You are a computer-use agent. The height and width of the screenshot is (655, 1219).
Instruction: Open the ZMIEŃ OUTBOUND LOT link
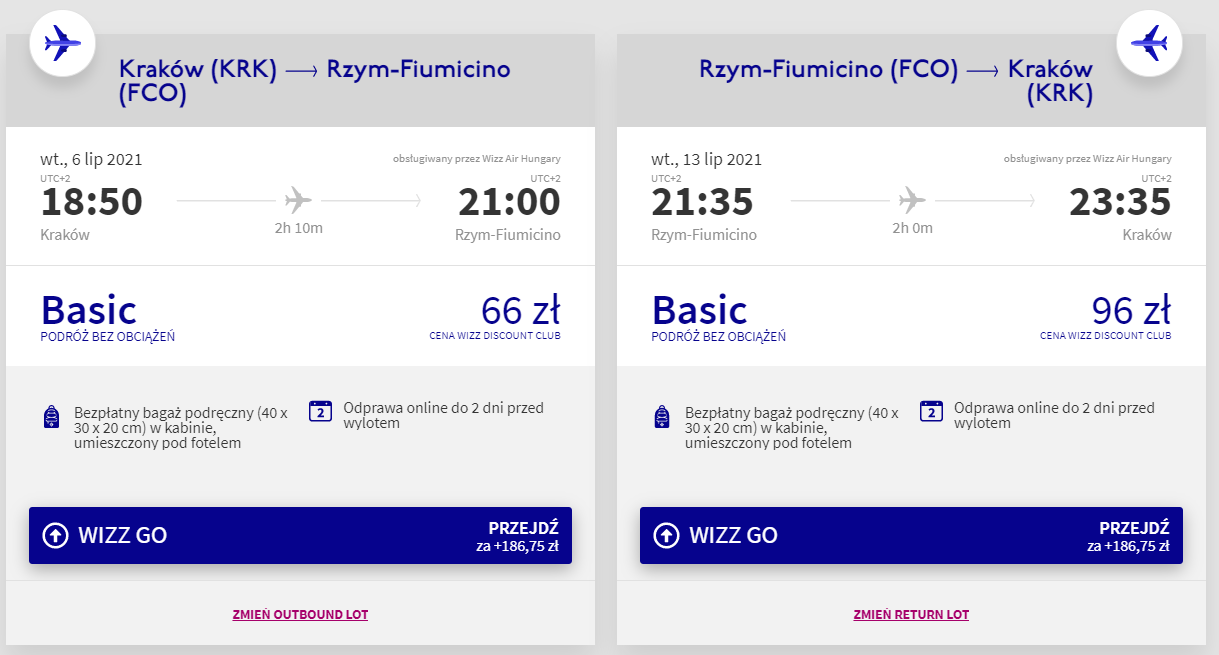[300, 614]
